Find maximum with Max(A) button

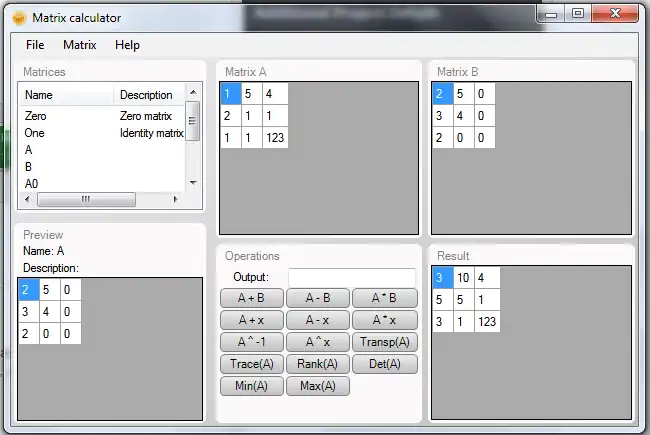tap(318, 386)
